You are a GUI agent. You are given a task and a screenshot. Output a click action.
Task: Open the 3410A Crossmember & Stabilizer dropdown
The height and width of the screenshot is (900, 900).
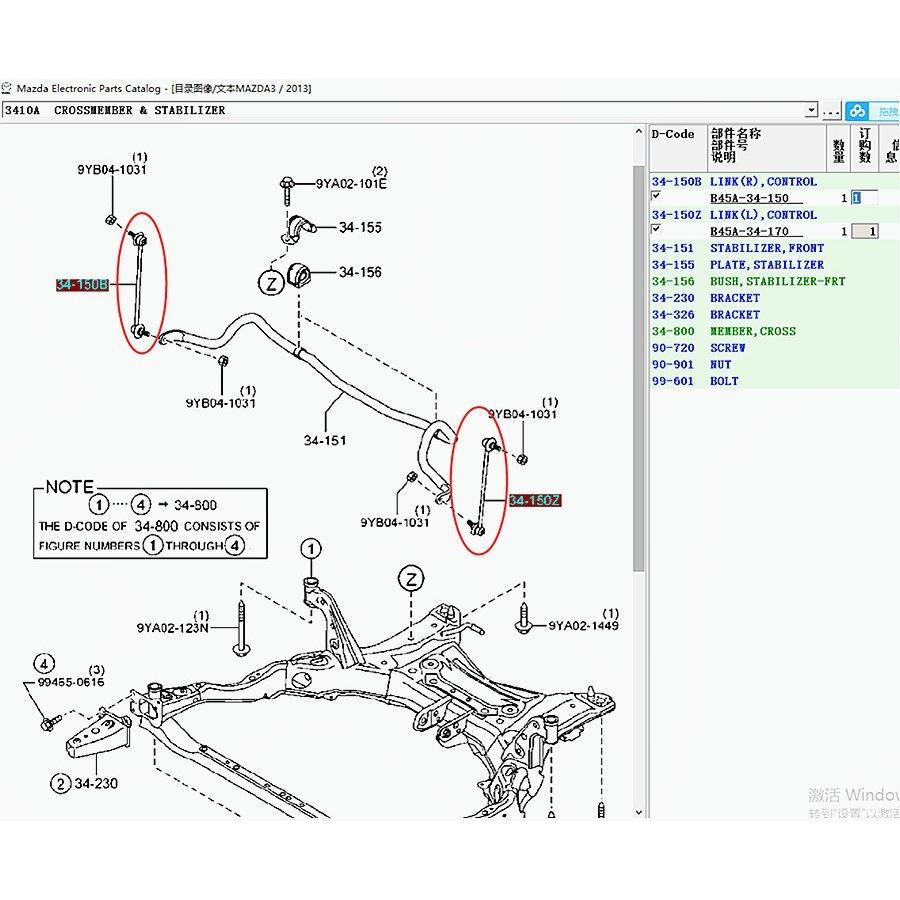coord(811,110)
